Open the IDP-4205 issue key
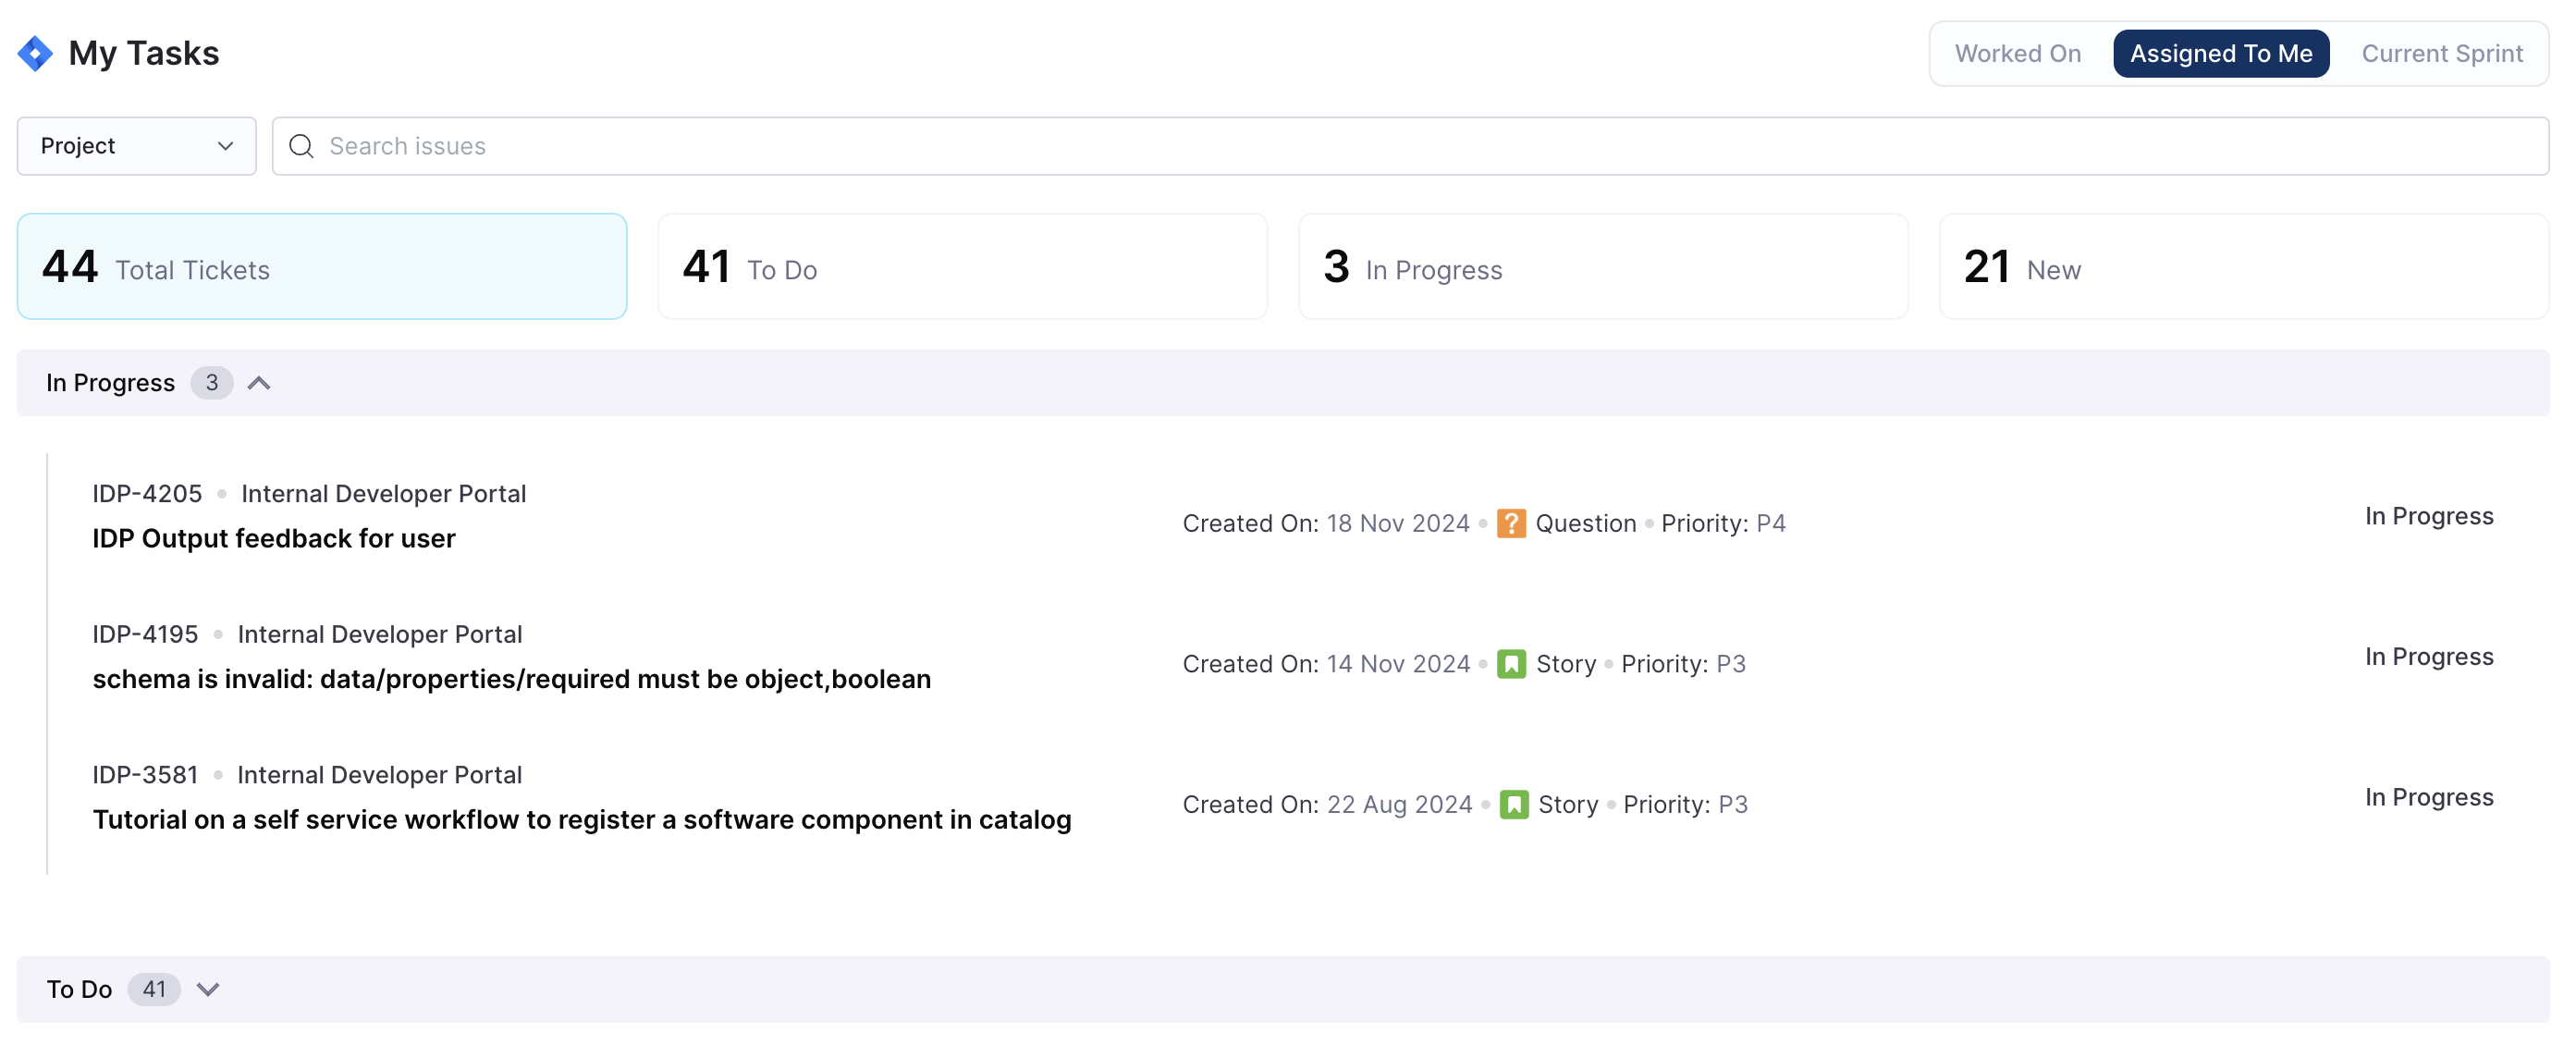 pyautogui.click(x=147, y=494)
